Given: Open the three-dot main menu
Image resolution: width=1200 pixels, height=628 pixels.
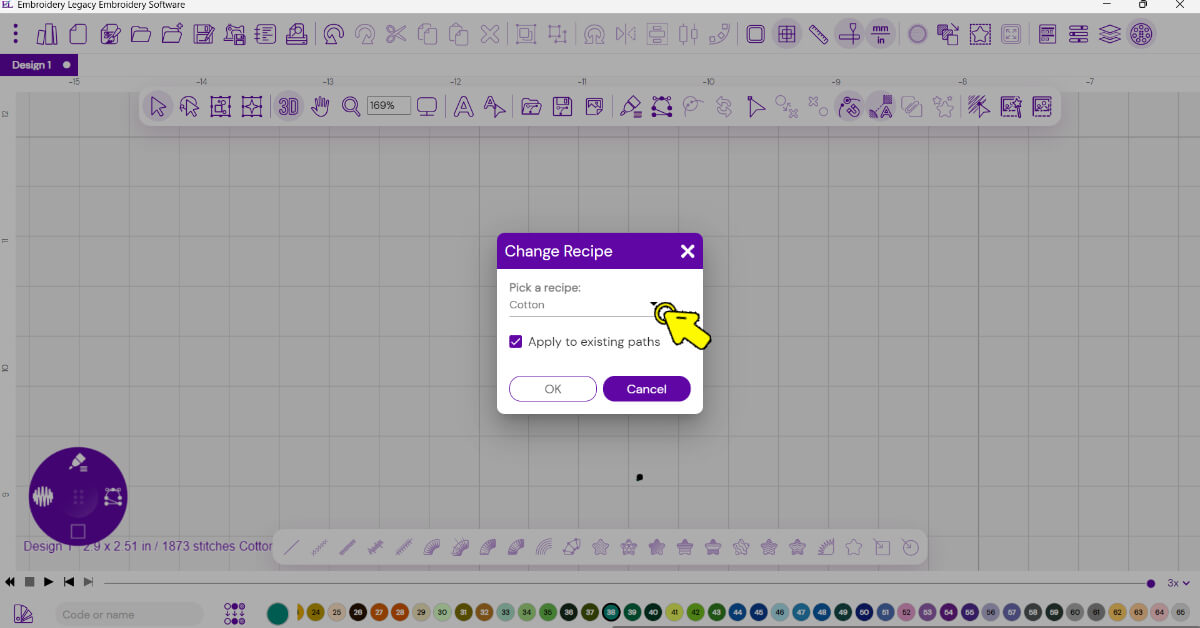Looking at the screenshot, I should [15, 34].
